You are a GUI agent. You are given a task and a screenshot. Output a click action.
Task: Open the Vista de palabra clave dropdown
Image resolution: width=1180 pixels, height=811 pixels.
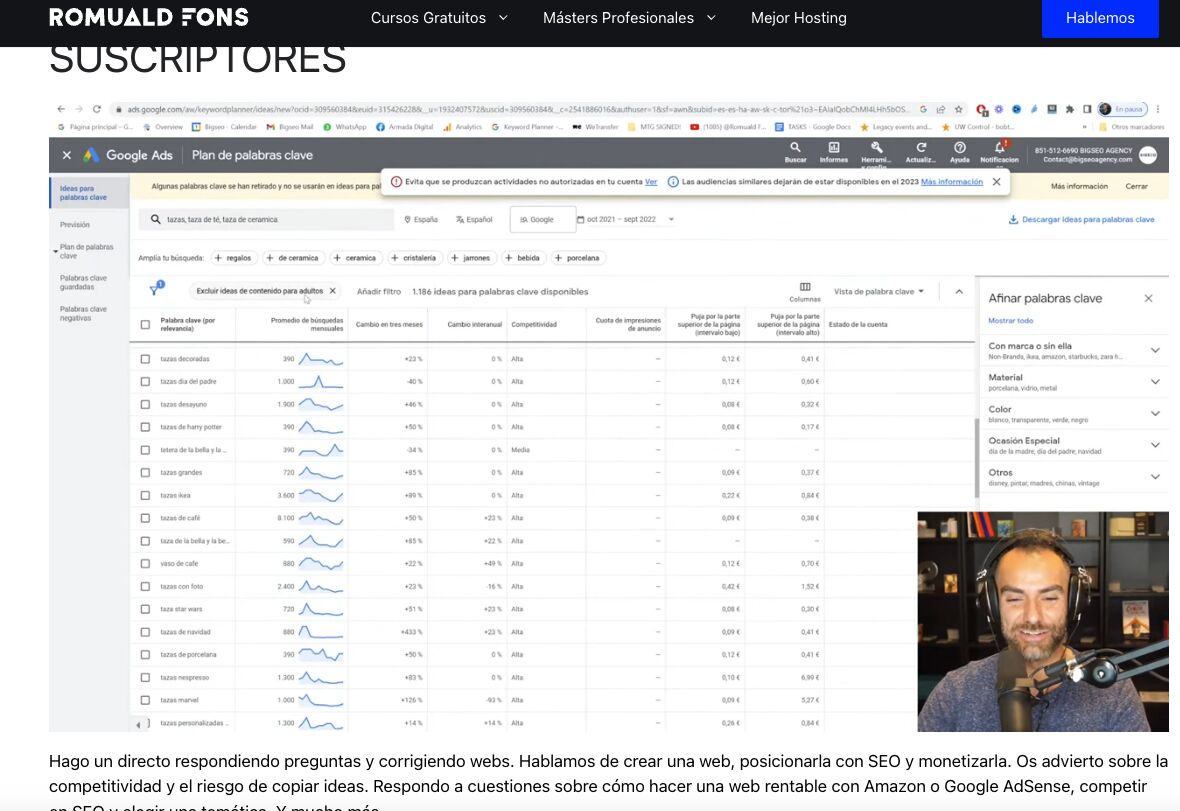tap(879, 292)
